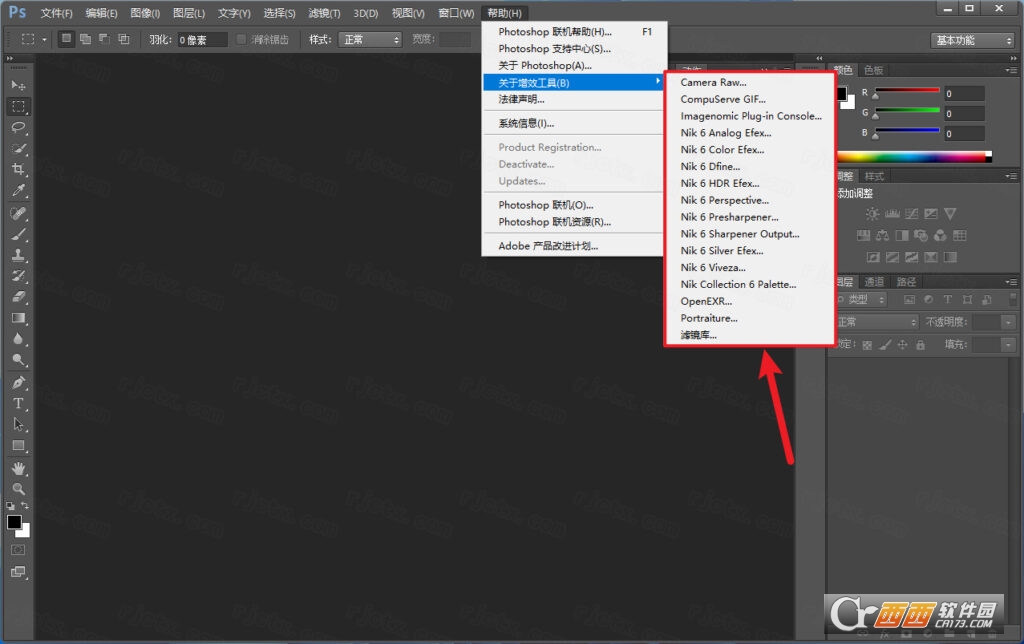
Task: Toggle Quick Mask mode icon
Action: [18, 550]
